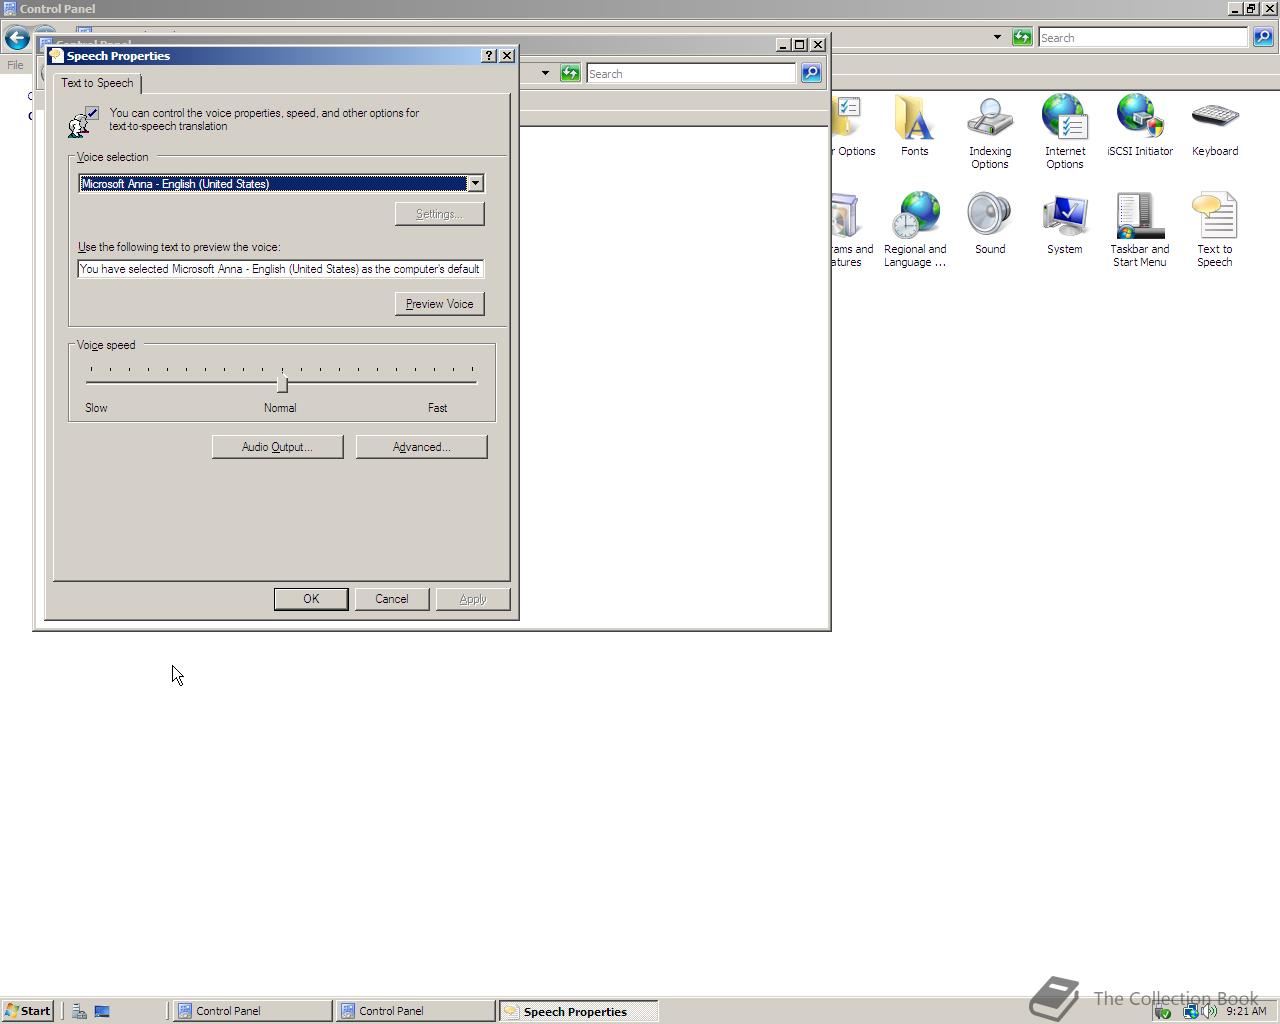The width and height of the screenshot is (1280, 1024).
Task: Switch to second Control Panel taskbar button
Action: click(415, 1011)
